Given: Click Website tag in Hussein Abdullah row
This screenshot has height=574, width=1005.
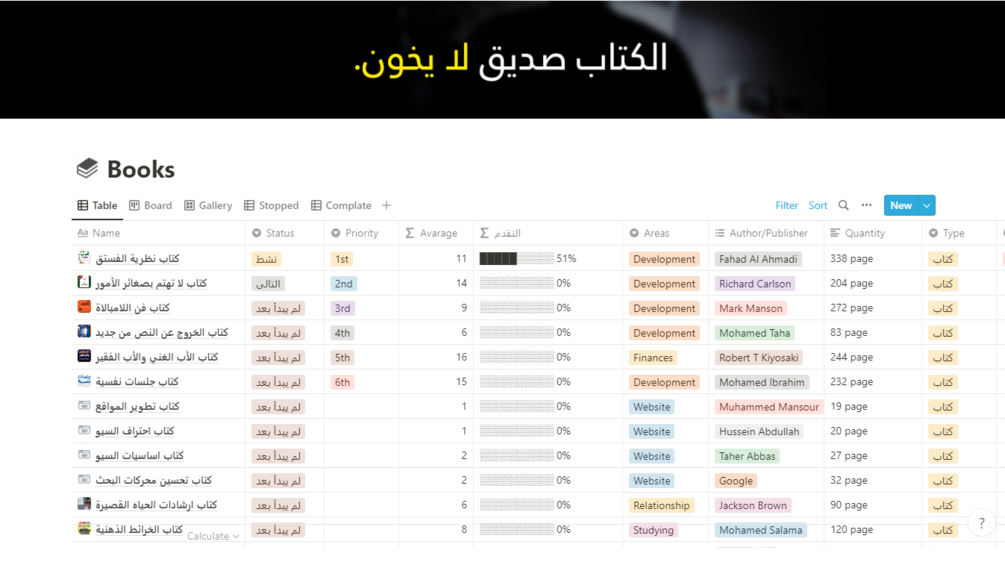Looking at the screenshot, I should 652,431.
